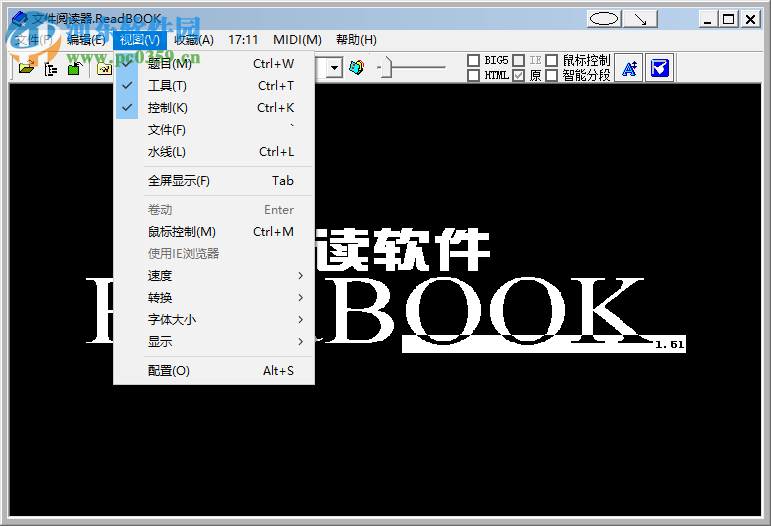Enable the 智能分段 checkbox
771x526 pixels.
[552, 75]
